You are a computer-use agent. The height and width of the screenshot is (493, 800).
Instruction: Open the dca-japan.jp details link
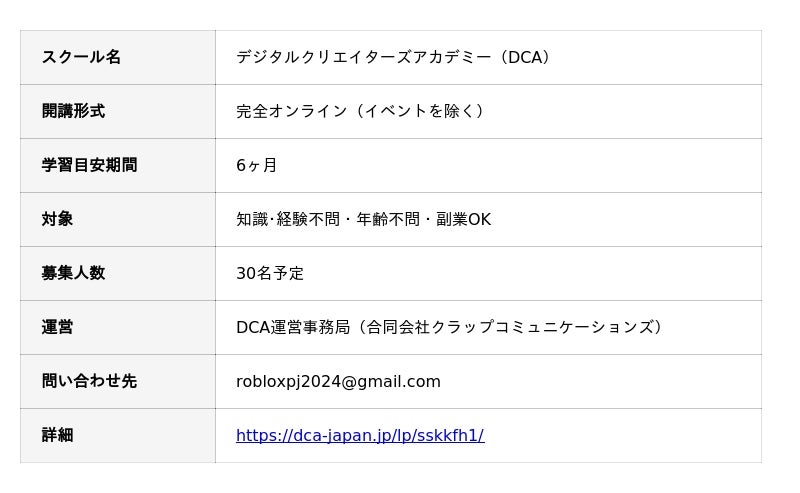[360, 435]
